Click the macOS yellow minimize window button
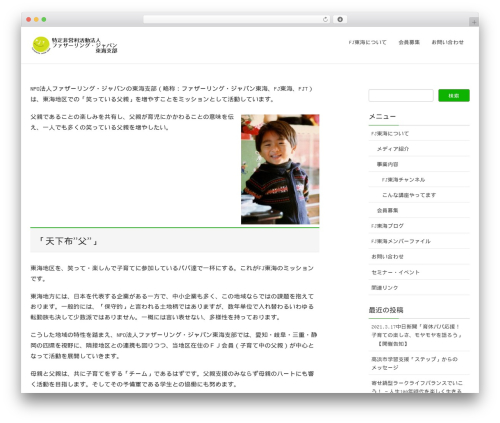500x423 pixels. (36, 19)
